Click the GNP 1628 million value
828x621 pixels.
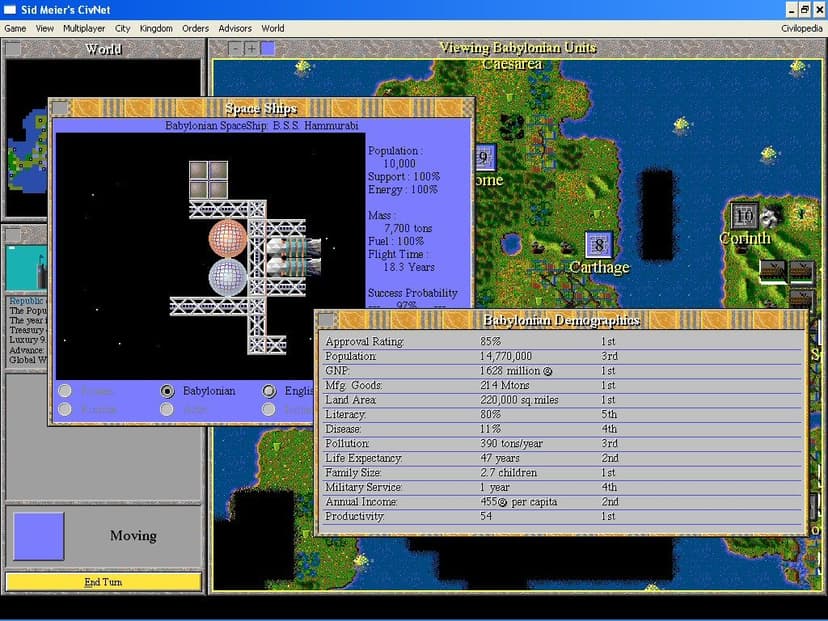click(x=515, y=371)
